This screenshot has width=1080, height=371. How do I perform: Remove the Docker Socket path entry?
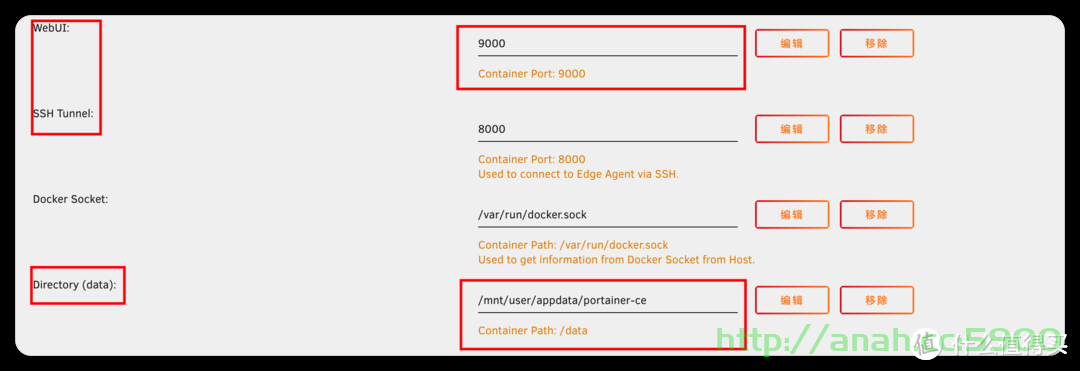click(877, 214)
